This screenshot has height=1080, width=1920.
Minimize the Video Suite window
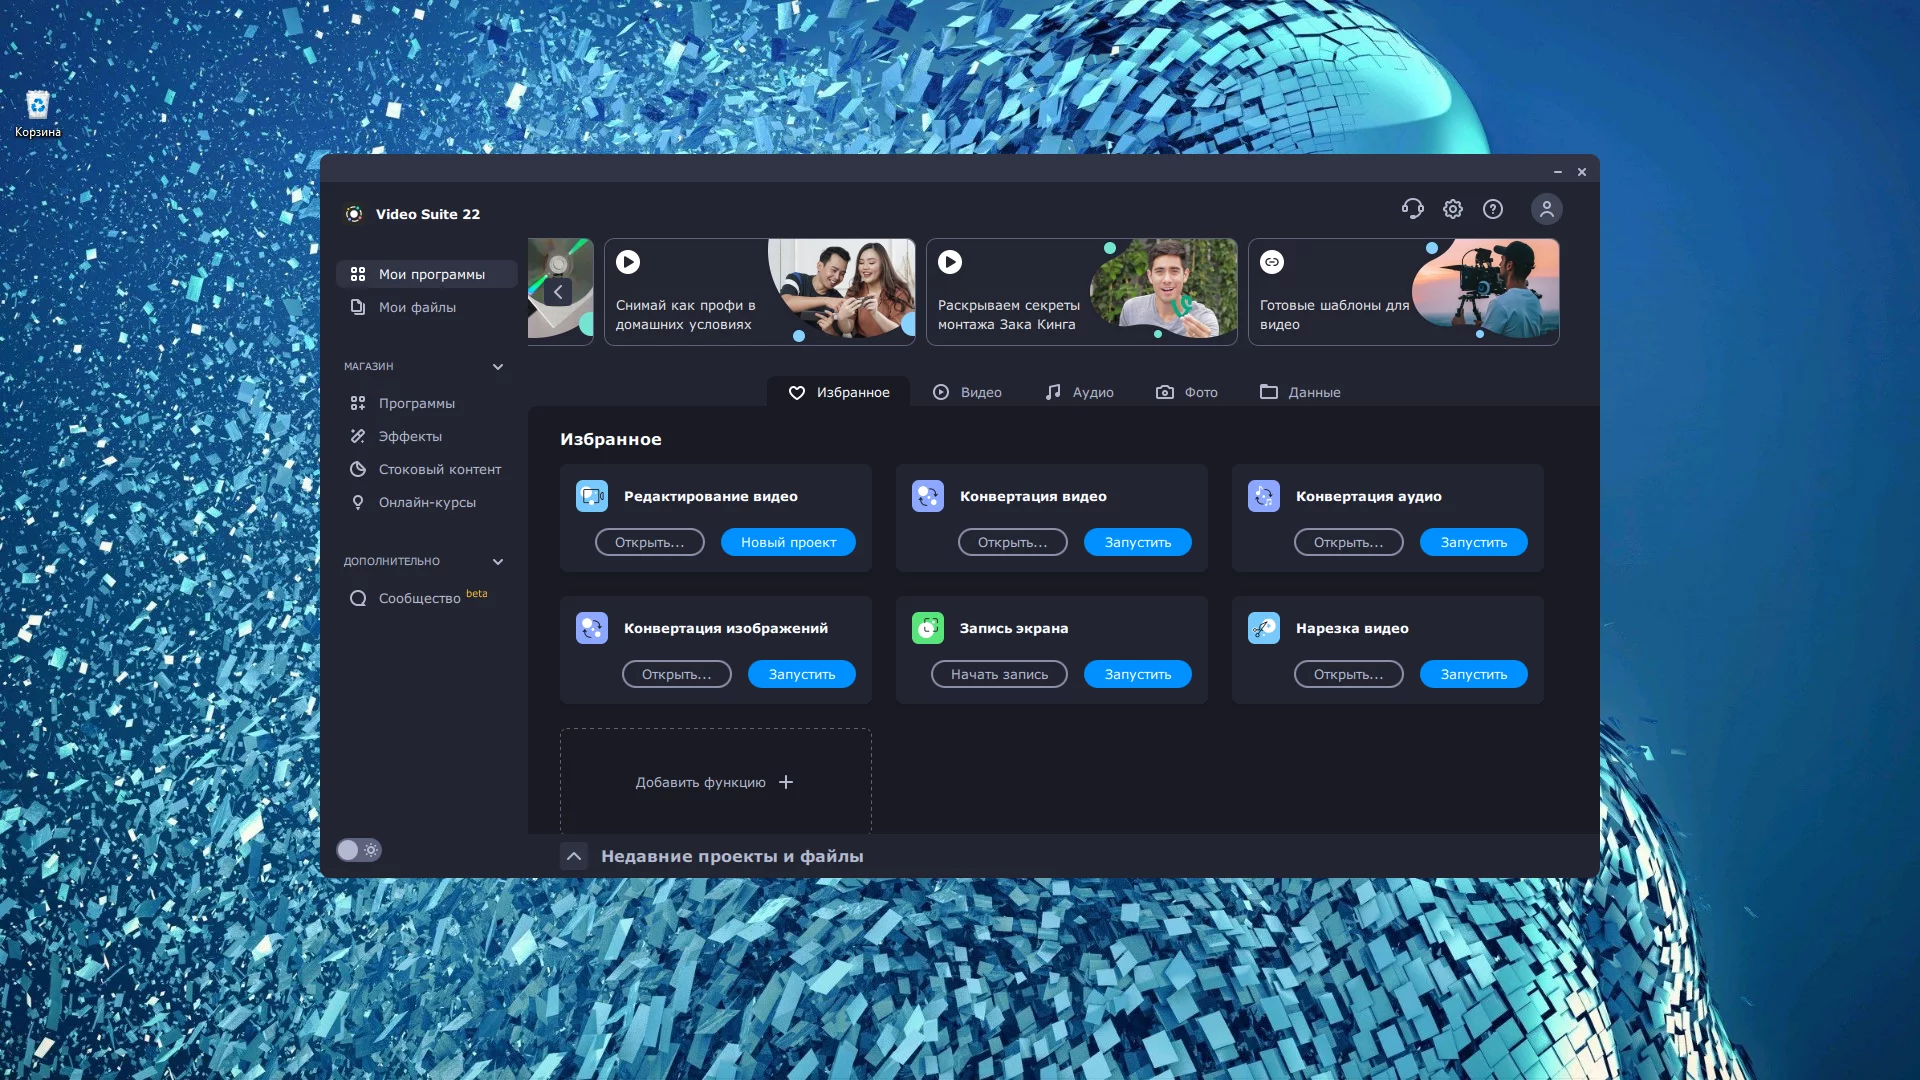pyautogui.click(x=1557, y=172)
